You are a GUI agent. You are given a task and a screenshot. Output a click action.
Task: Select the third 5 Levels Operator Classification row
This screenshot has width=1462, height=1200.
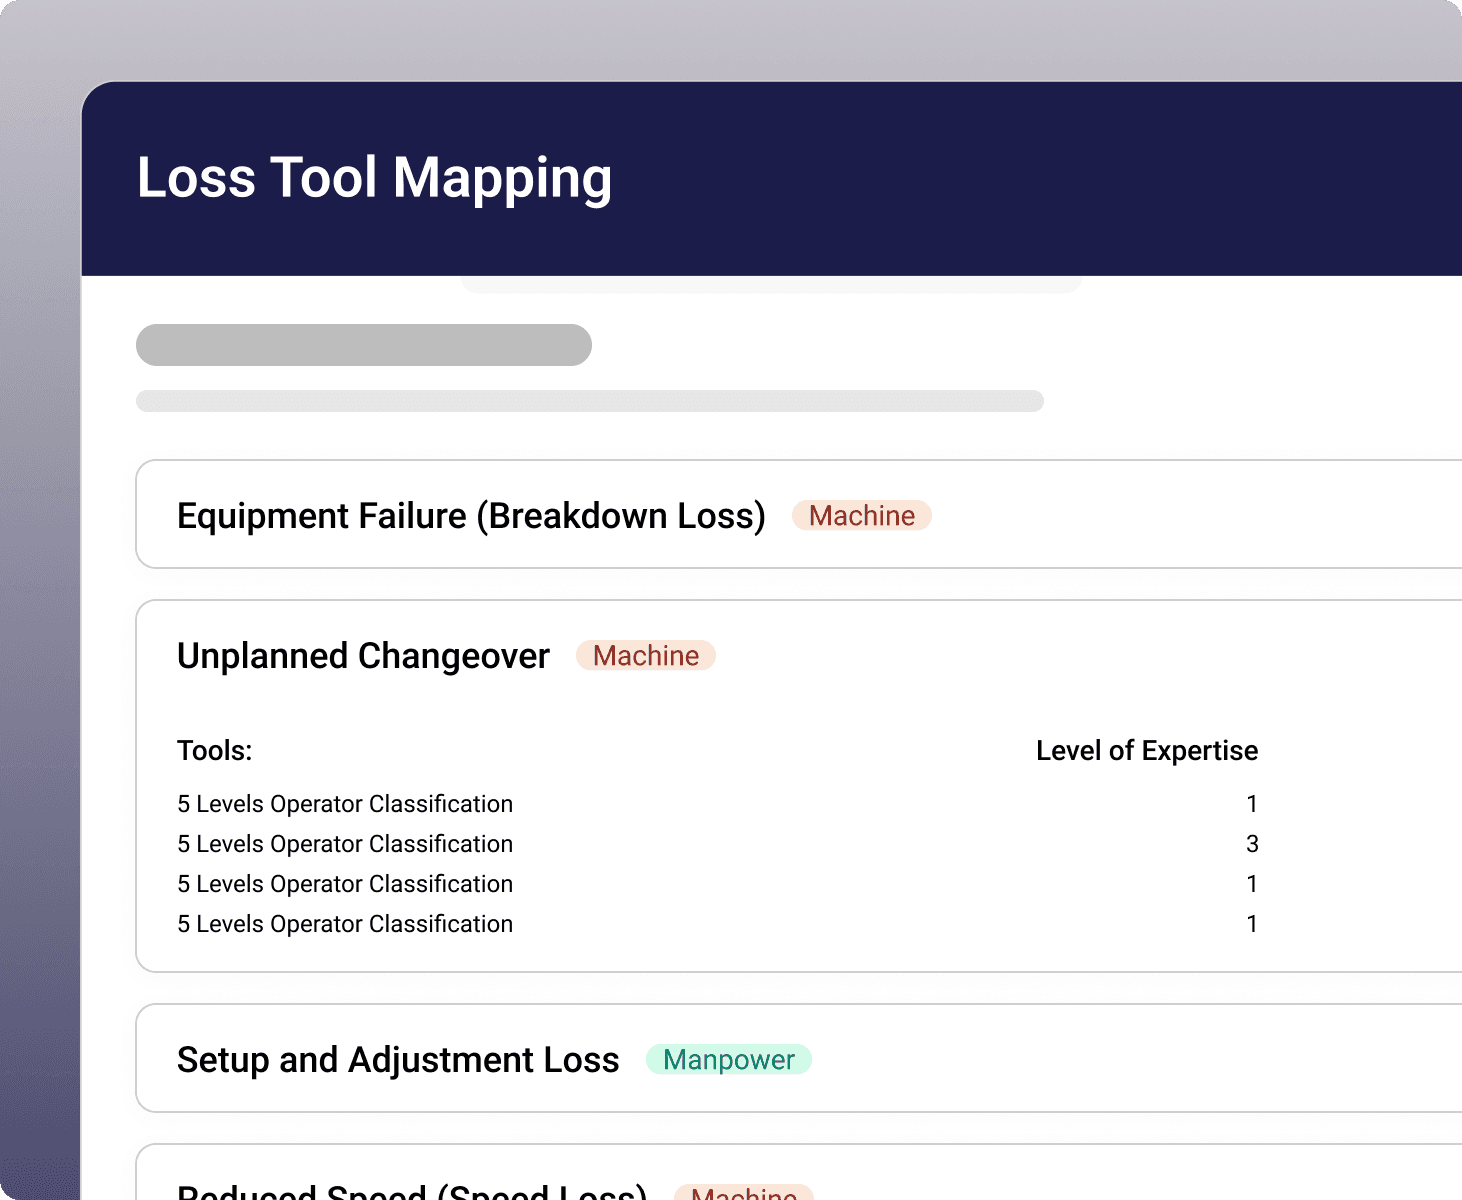click(x=345, y=884)
